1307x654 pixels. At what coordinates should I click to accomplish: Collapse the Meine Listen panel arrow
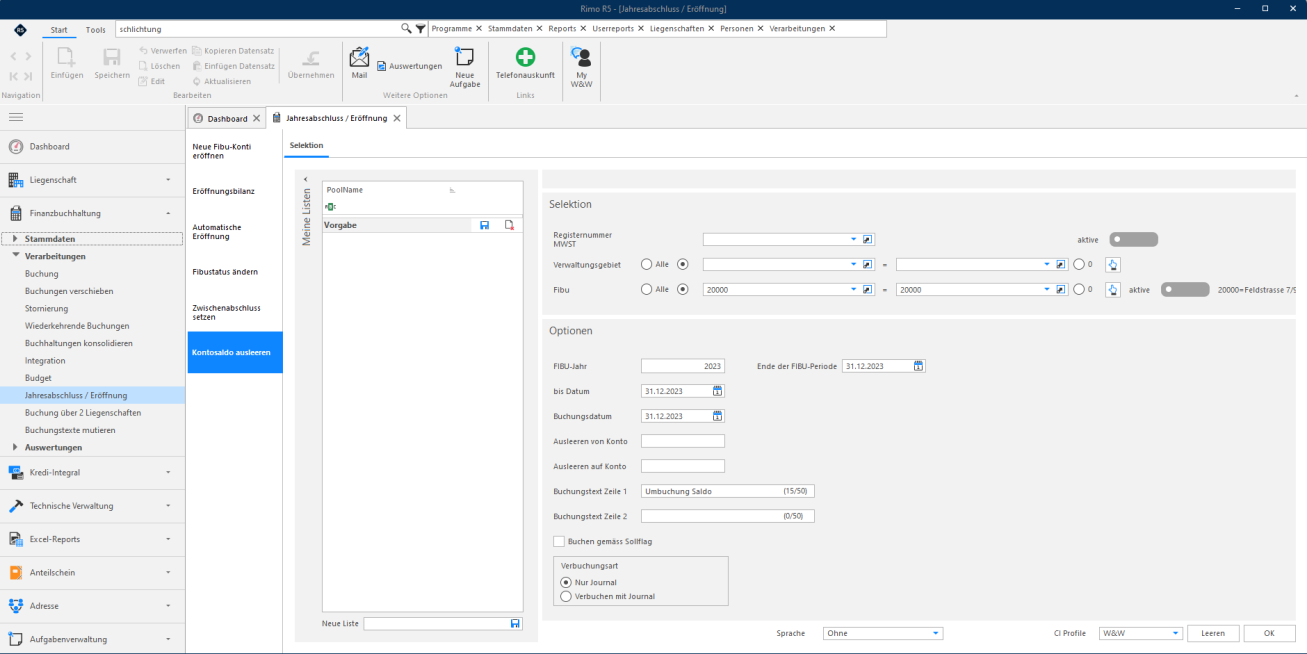[x=306, y=179]
